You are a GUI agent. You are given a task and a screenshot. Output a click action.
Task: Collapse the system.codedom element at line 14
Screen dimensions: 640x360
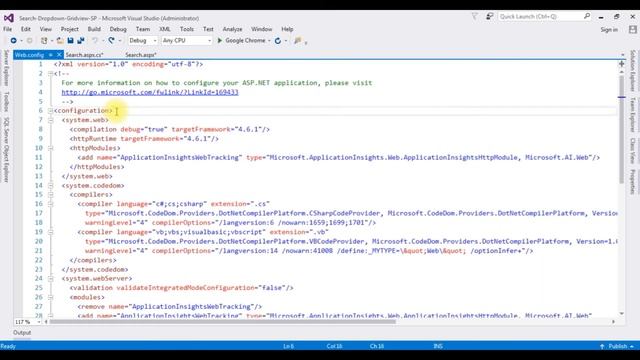pyautogui.click(x=51, y=186)
